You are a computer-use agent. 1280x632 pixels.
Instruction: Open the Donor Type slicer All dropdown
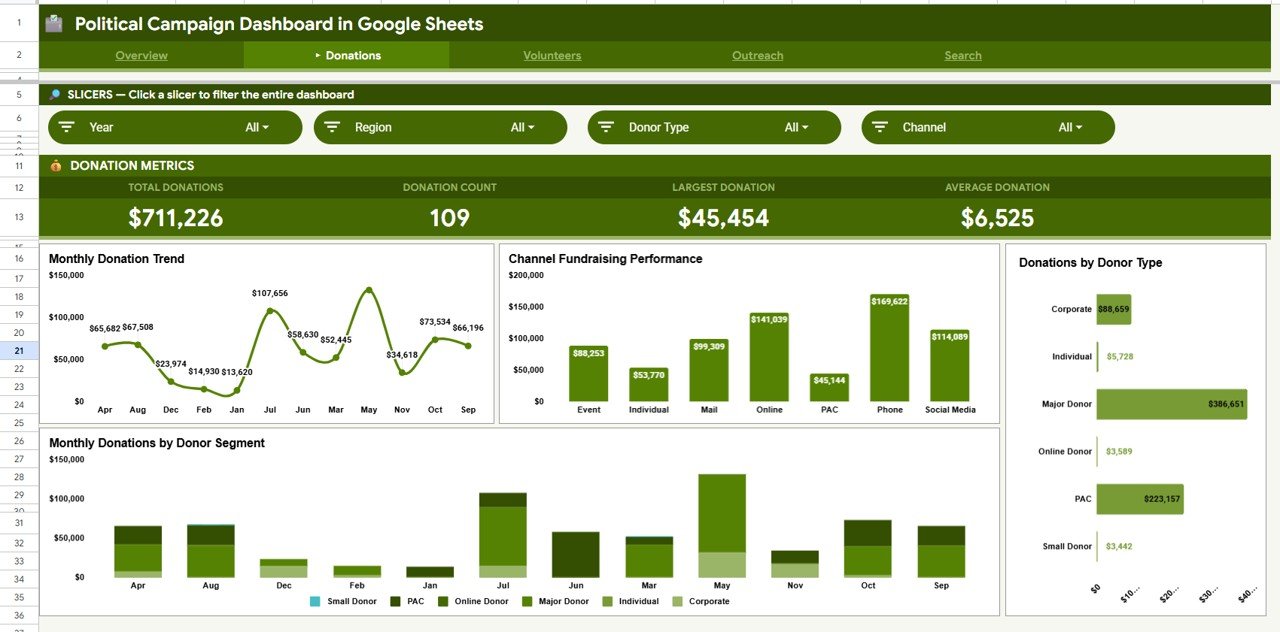click(x=796, y=127)
